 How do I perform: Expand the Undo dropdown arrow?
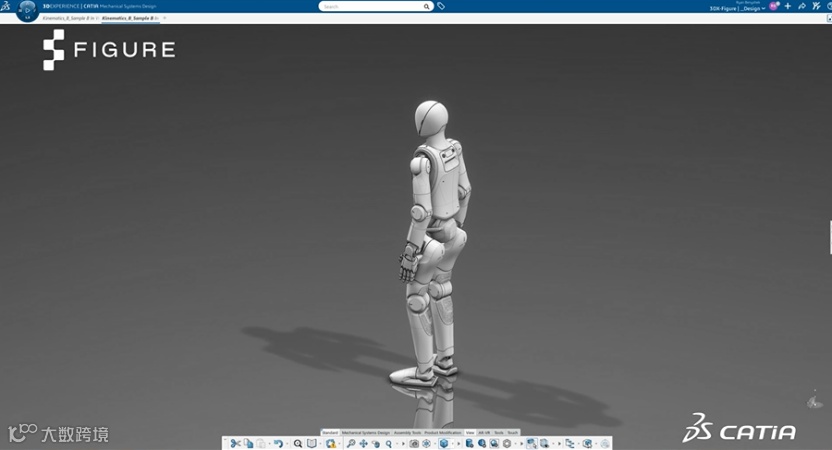(288, 444)
